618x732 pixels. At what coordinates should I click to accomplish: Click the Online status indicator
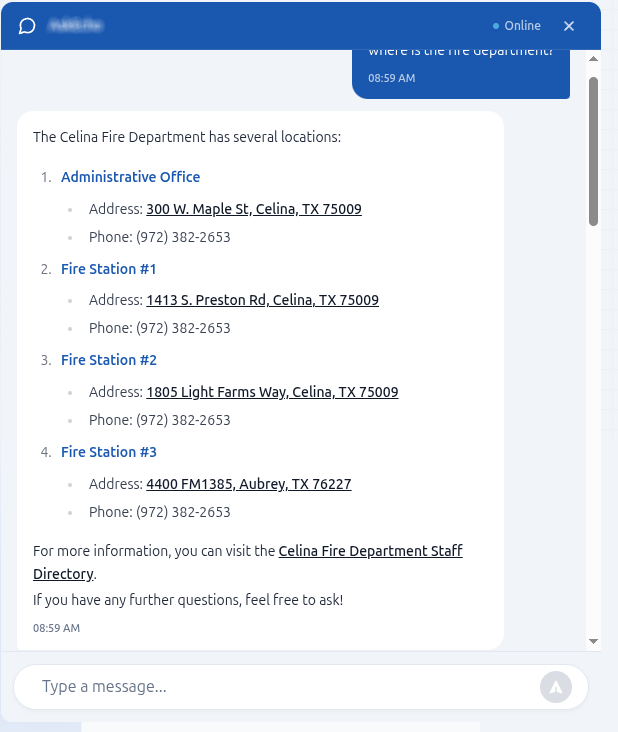[517, 26]
